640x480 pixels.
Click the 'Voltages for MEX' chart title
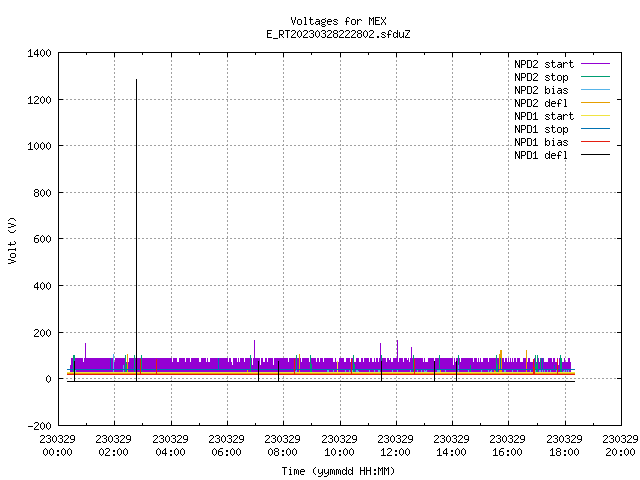pos(338,21)
